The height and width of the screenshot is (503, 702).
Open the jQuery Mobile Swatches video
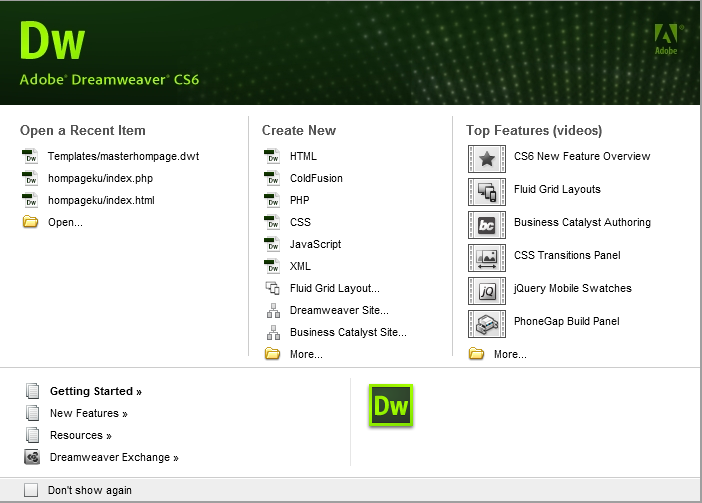pyautogui.click(x=573, y=288)
